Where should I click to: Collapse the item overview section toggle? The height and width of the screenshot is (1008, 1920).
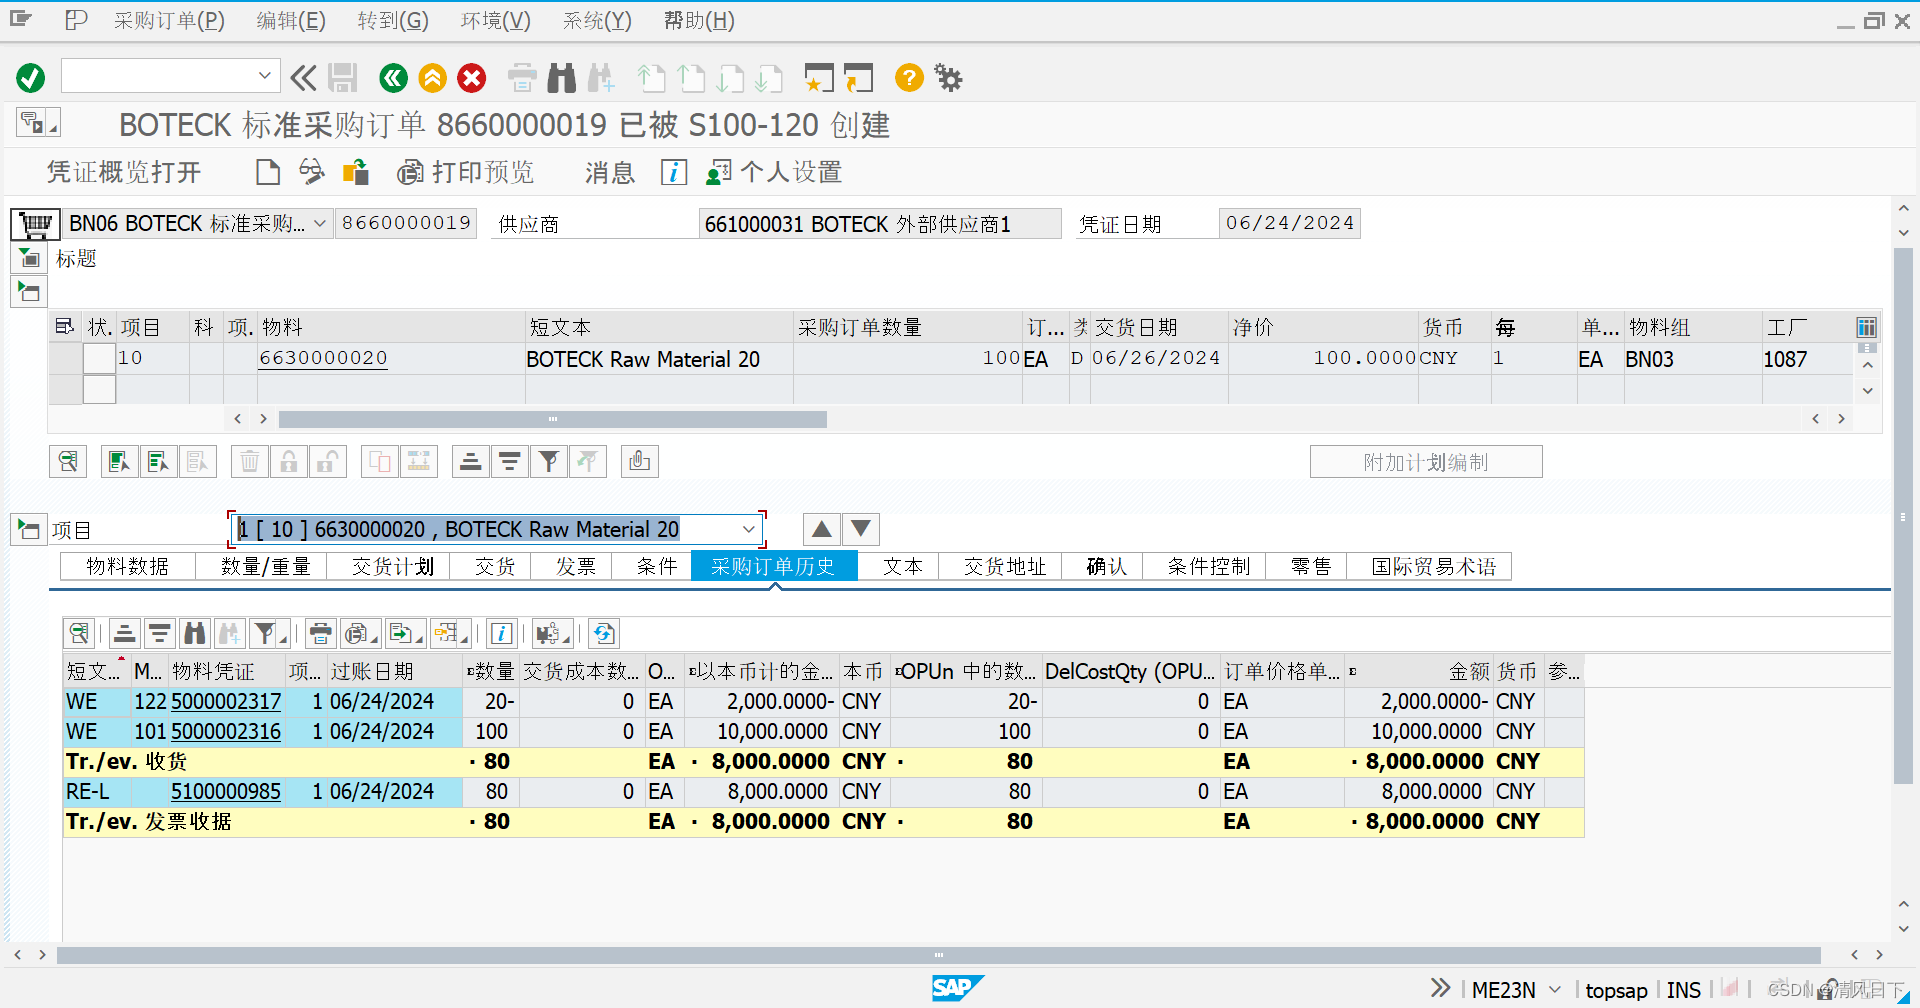29,292
